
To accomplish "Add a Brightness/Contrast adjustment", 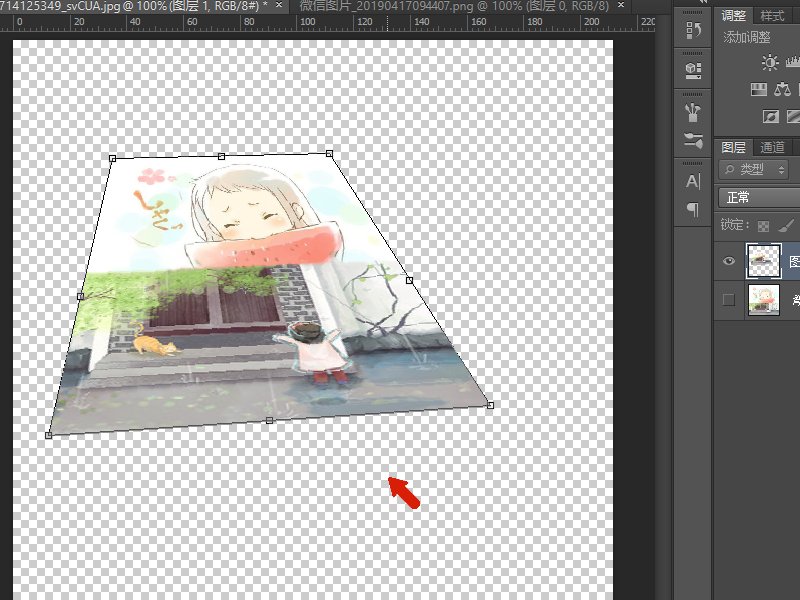I will (769, 63).
